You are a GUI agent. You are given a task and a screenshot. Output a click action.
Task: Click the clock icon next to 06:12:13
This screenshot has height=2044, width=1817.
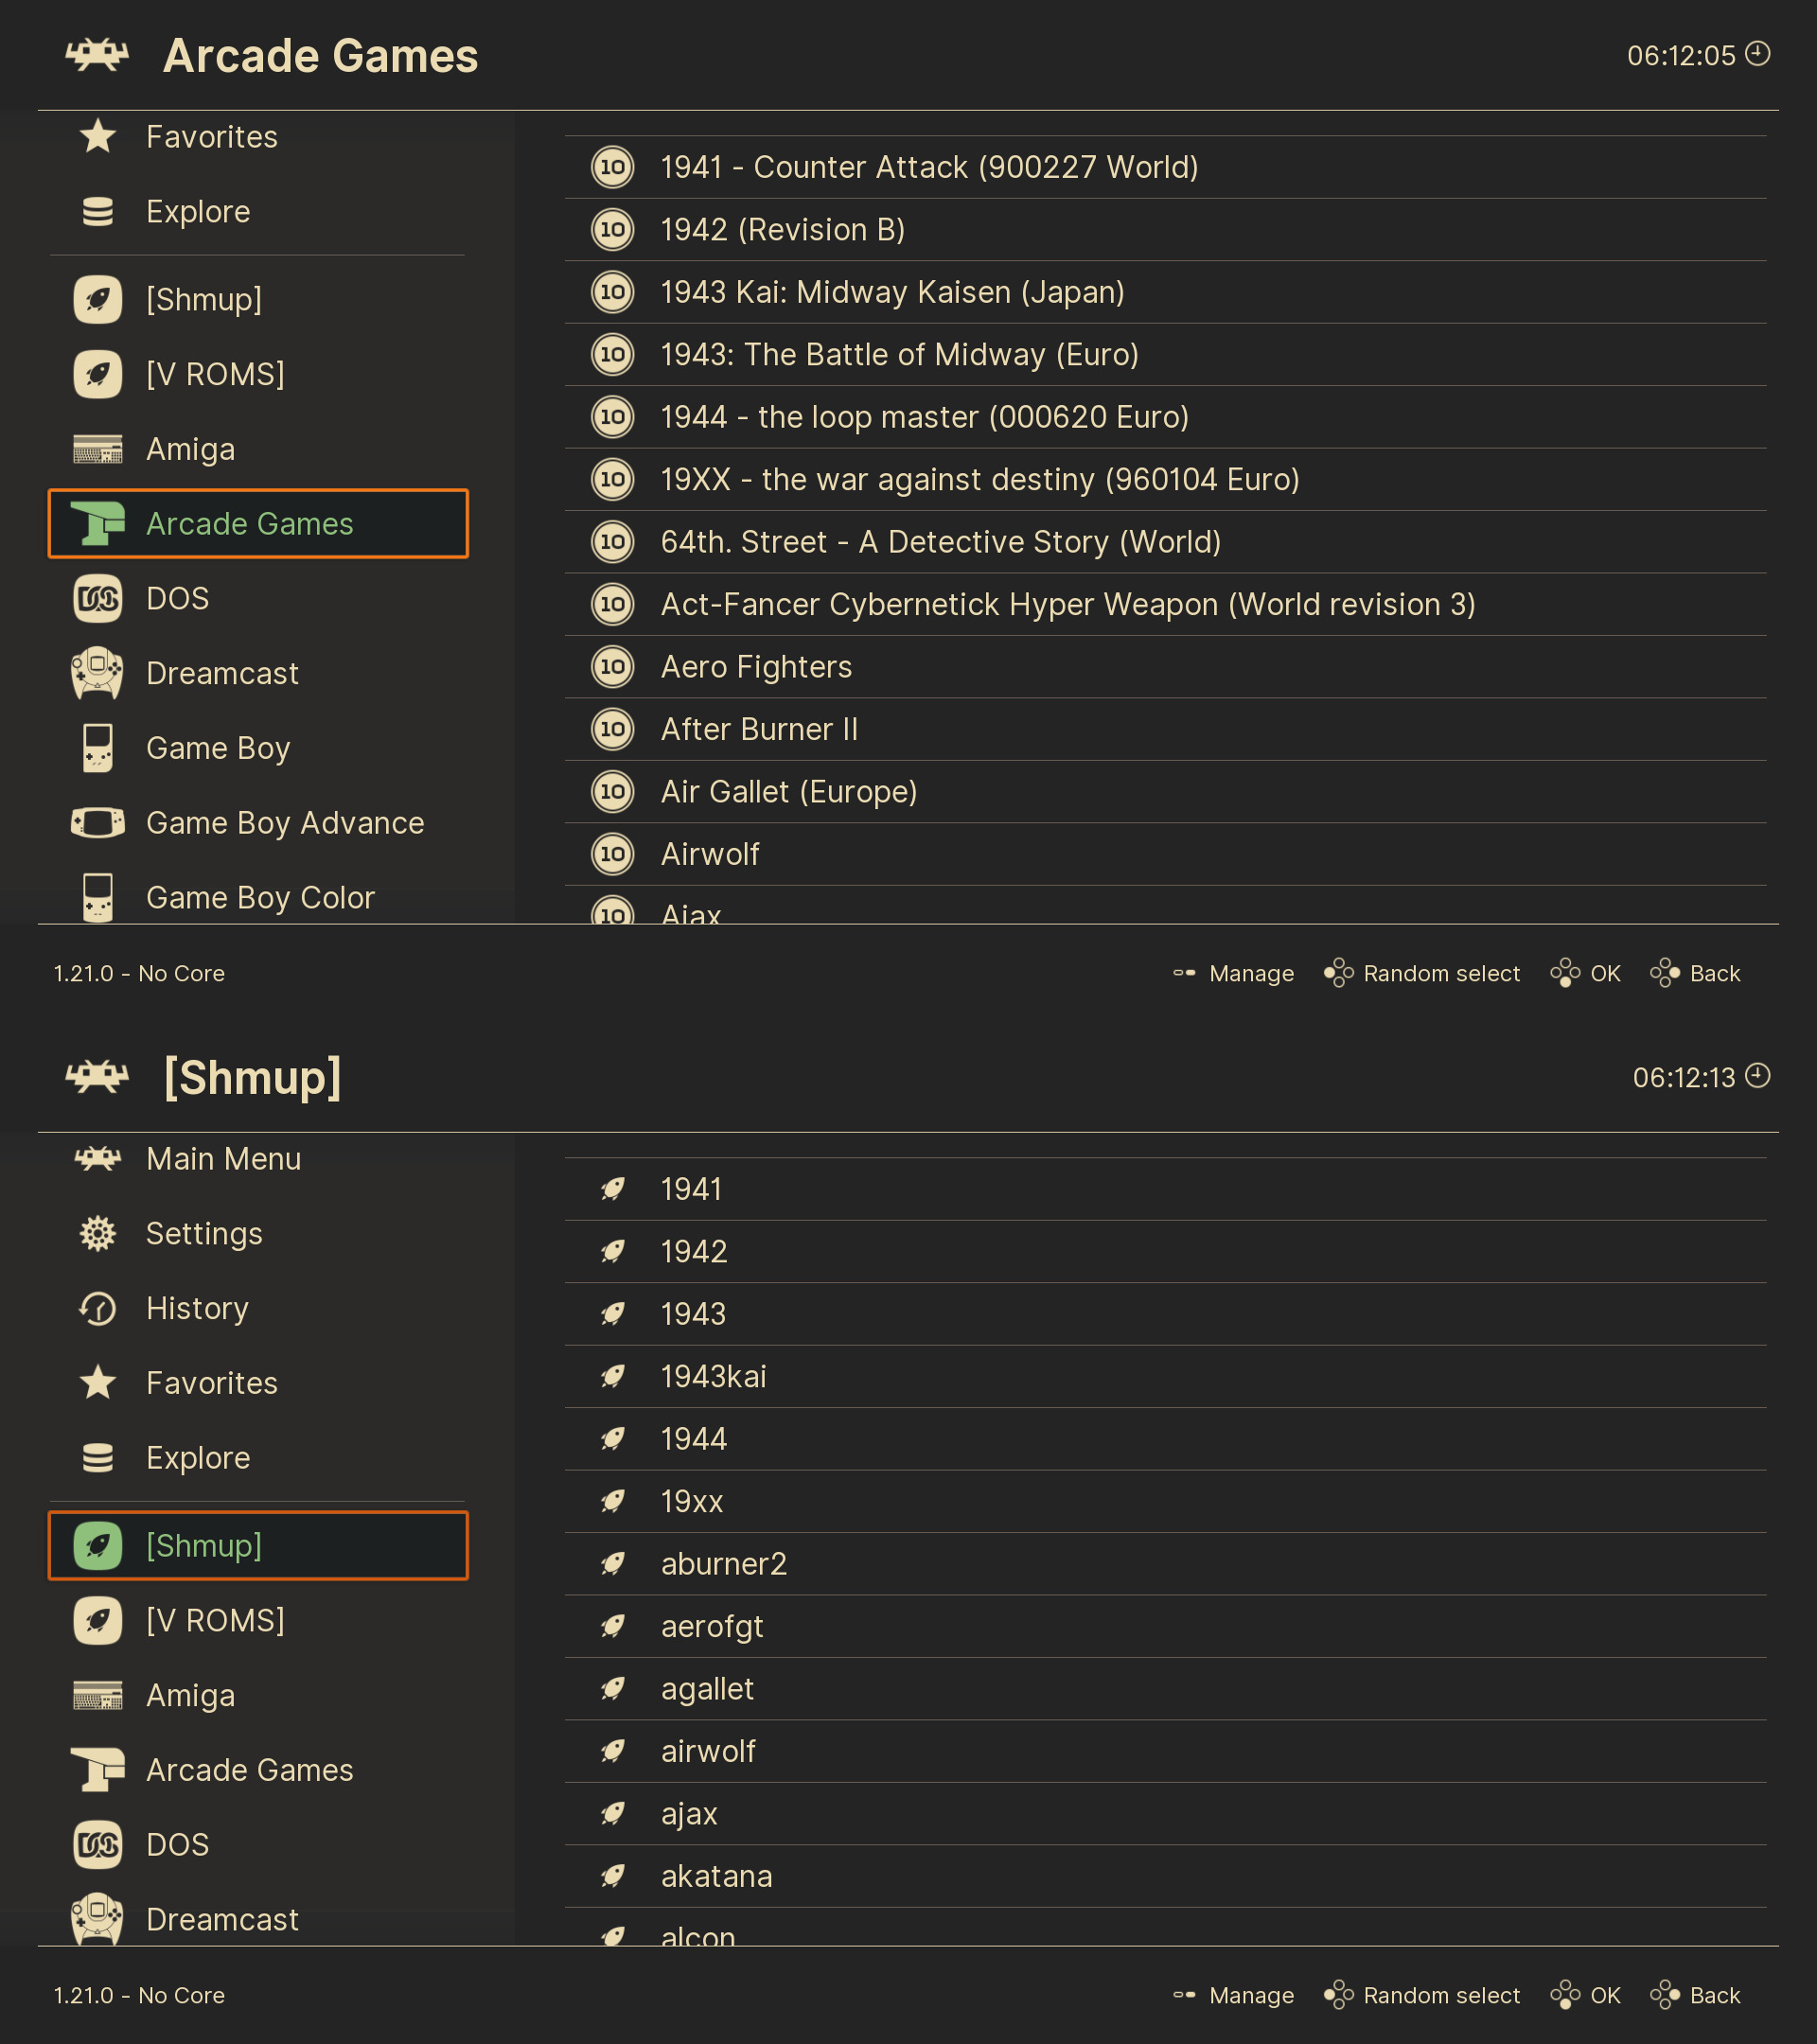(1757, 1076)
